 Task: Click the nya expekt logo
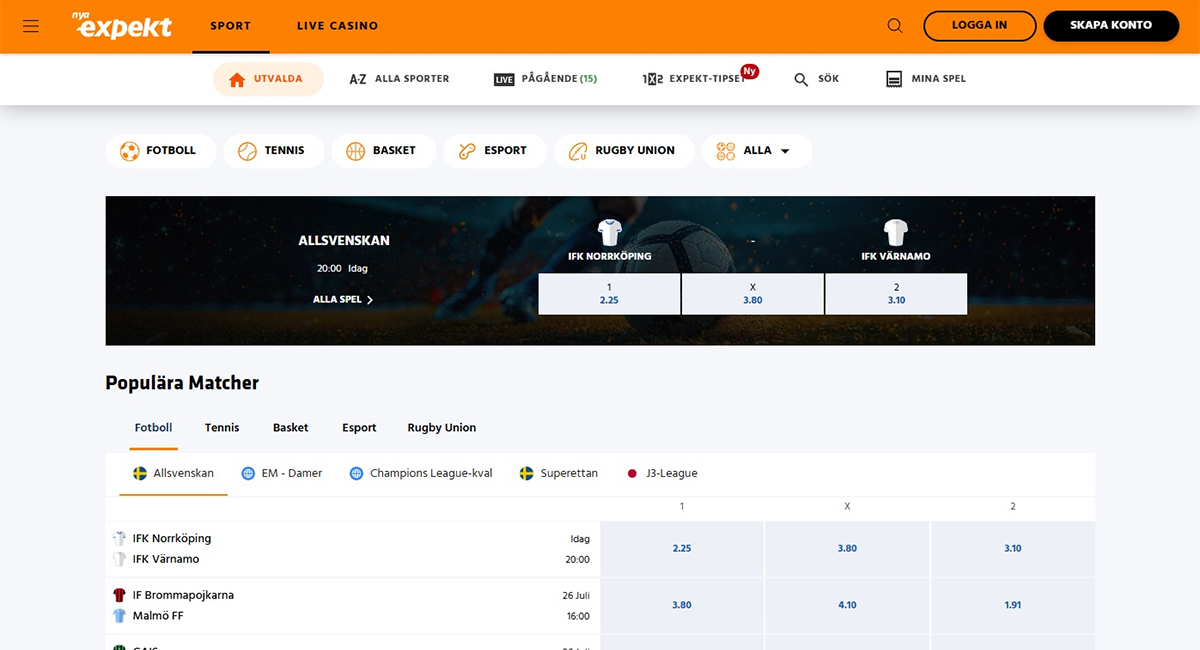tap(123, 26)
